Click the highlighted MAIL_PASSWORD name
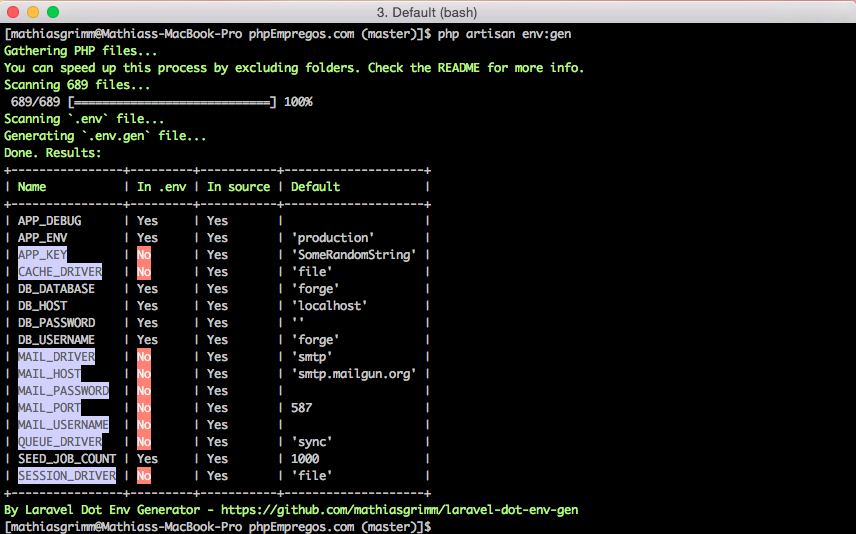The width and height of the screenshot is (856, 534). [x=63, y=390]
